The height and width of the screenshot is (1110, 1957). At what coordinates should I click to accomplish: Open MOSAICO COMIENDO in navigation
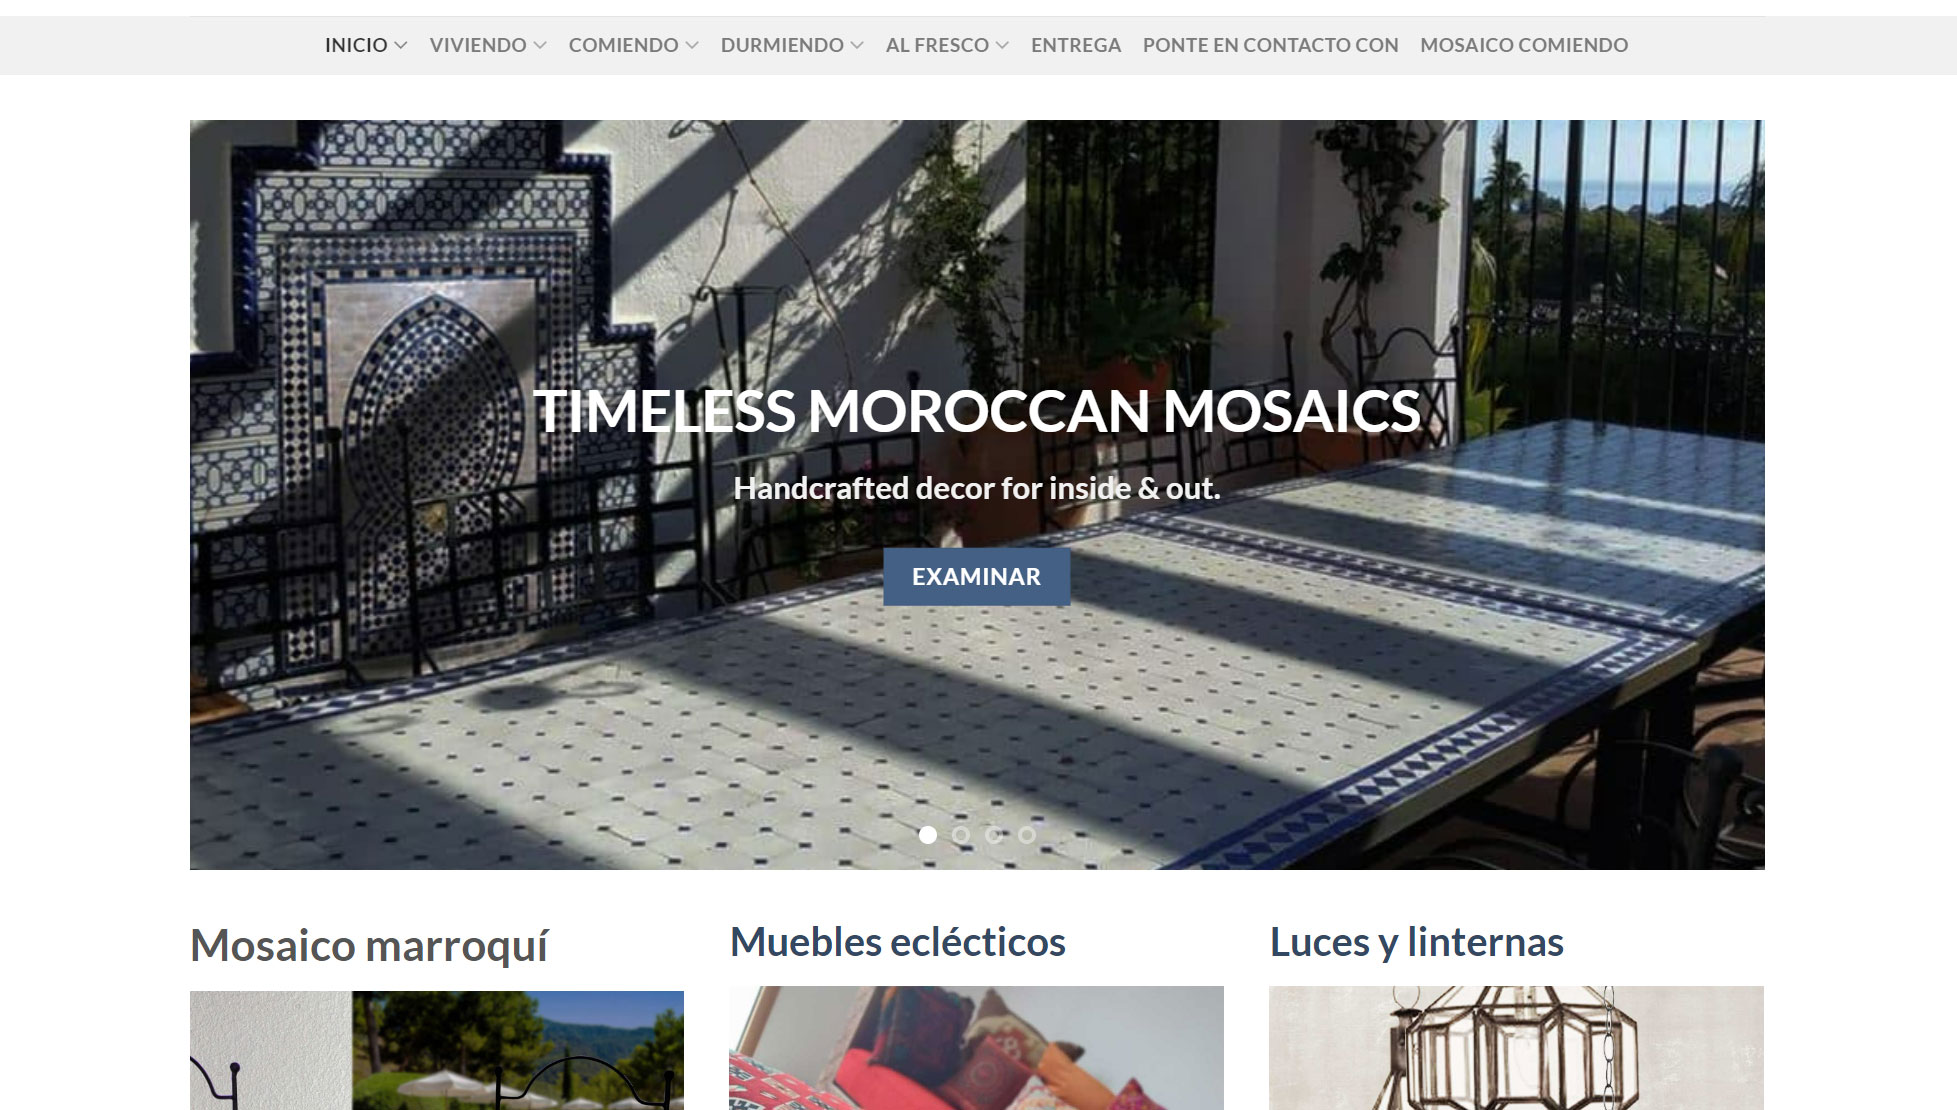(x=1524, y=45)
